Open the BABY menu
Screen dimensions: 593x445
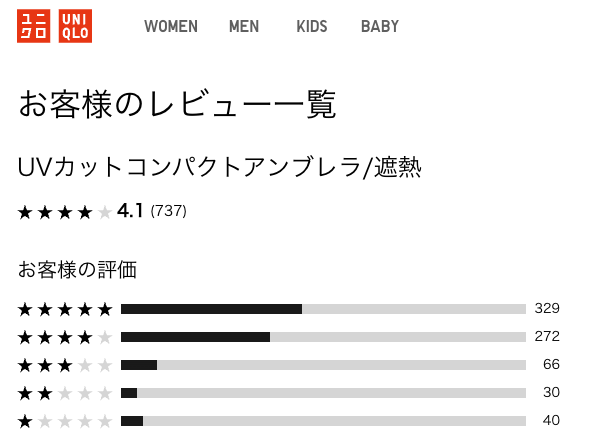[380, 26]
